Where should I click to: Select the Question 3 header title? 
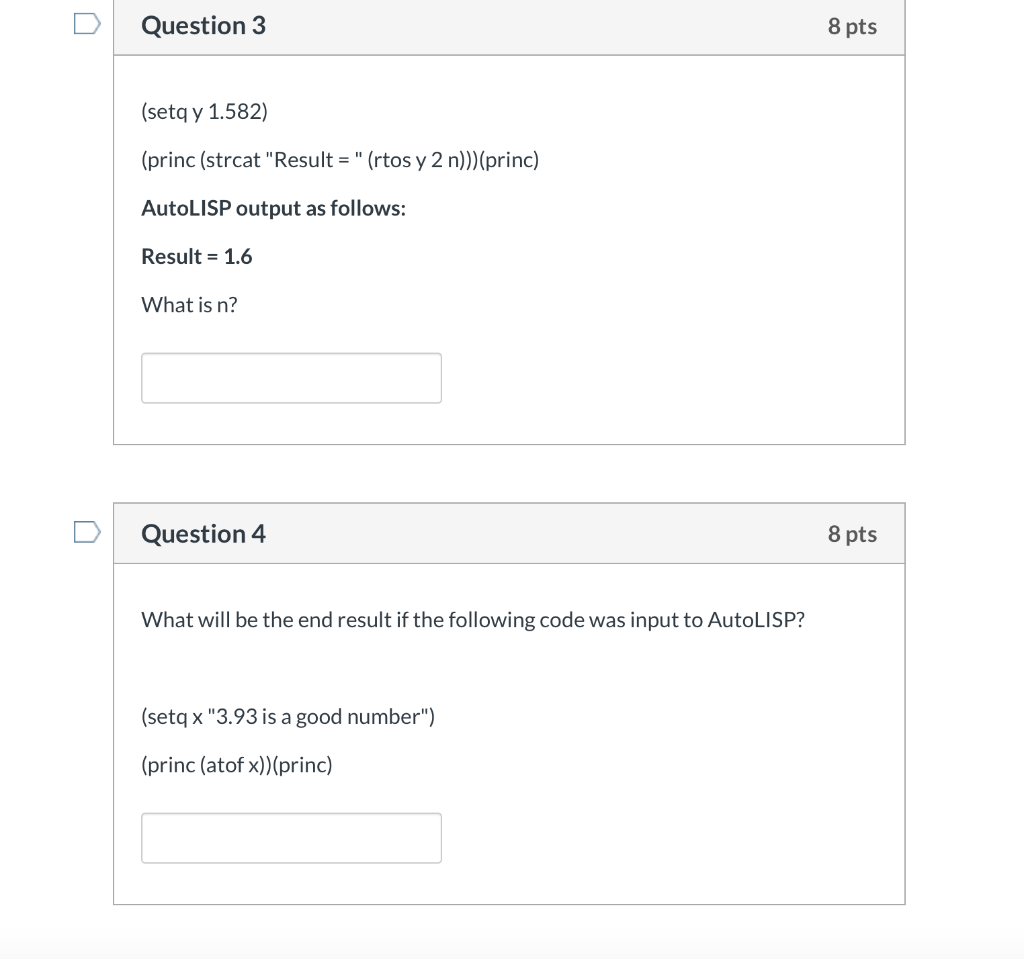pos(203,26)
